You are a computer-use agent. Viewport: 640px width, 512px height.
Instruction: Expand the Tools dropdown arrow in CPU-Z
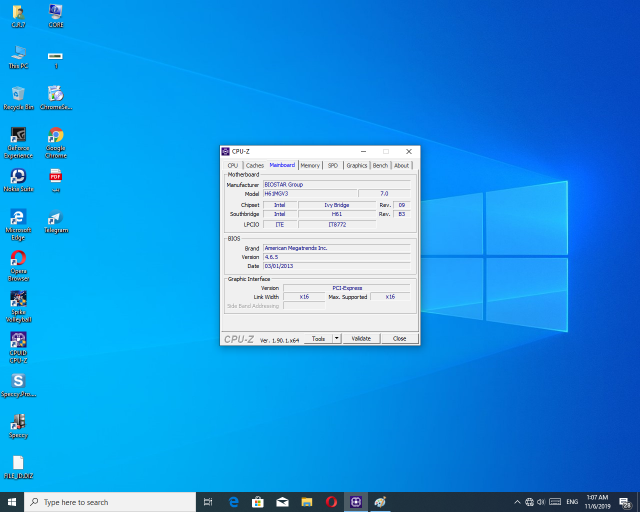[x=337, y=339]
